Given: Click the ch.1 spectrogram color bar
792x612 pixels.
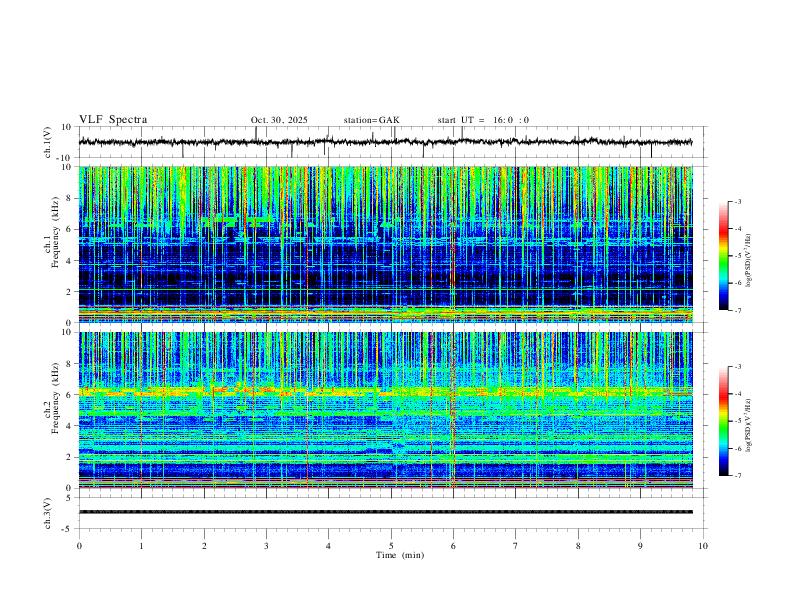Looking at the screenshot, I should 723,256.
